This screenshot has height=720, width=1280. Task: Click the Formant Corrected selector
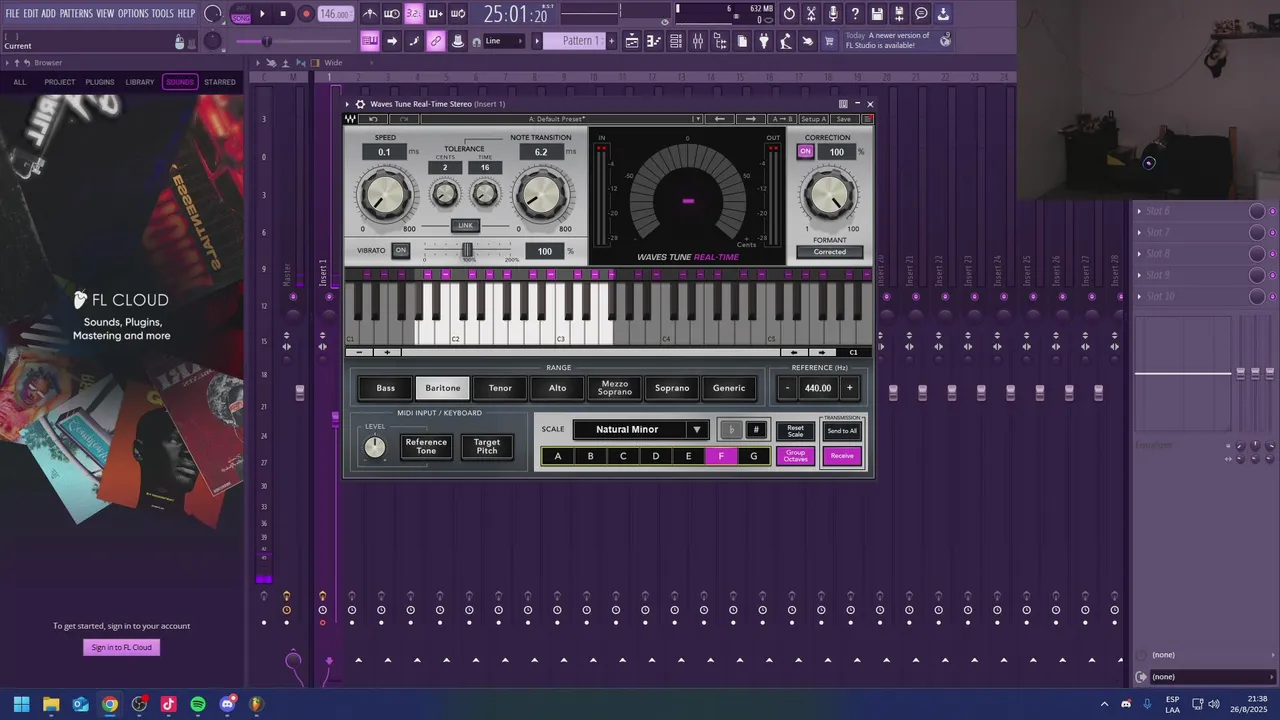coord(829,252)
